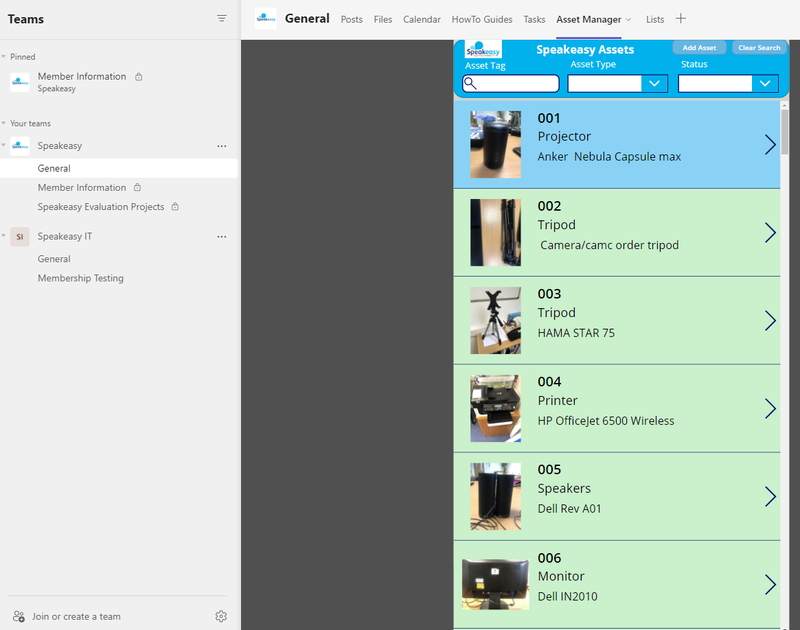Select 'Dell Rev A01' text
This screenshot has height=630, width=800.
pyautogui.click(x=569, y=509)
